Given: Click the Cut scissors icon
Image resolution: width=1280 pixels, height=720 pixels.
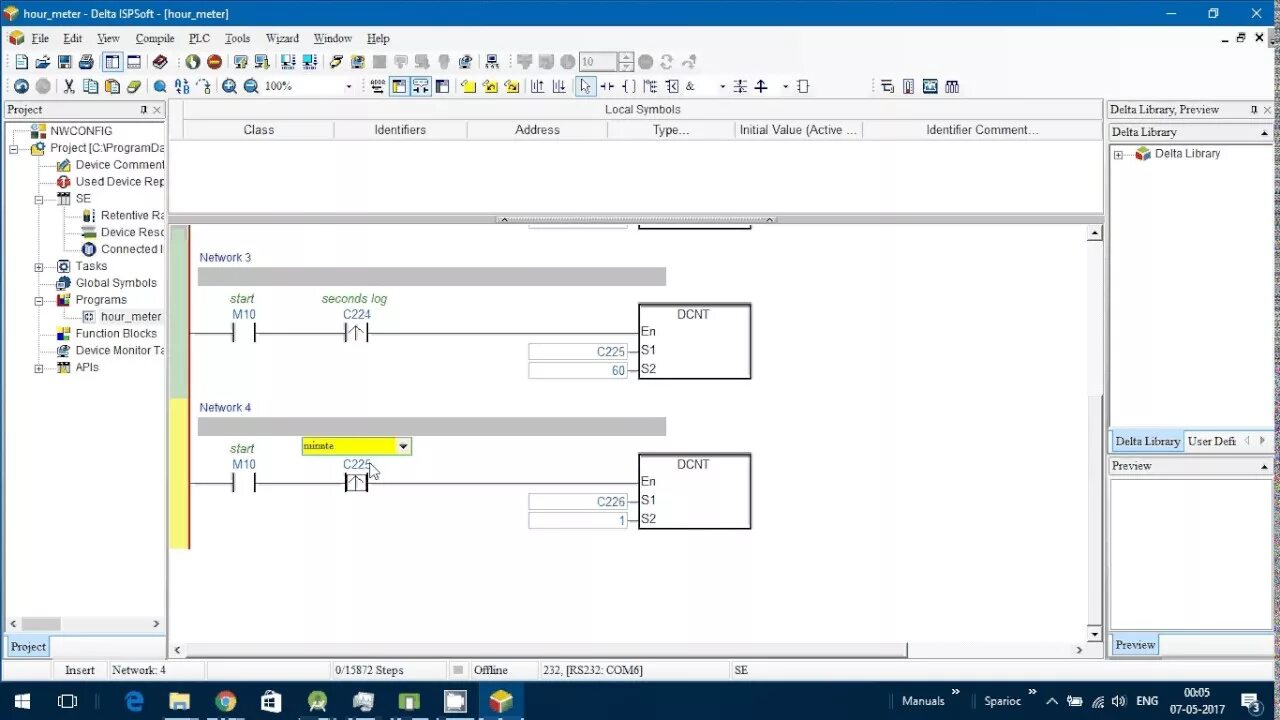Looking at the screenshot, I should pyautogui.click(x=69, y=86).
